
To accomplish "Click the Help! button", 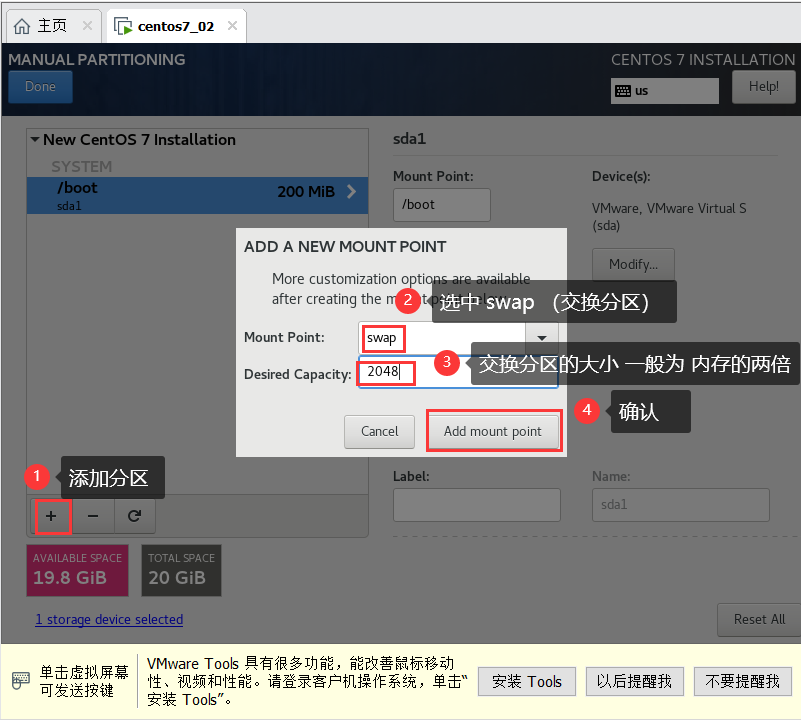I will point(763,87).
